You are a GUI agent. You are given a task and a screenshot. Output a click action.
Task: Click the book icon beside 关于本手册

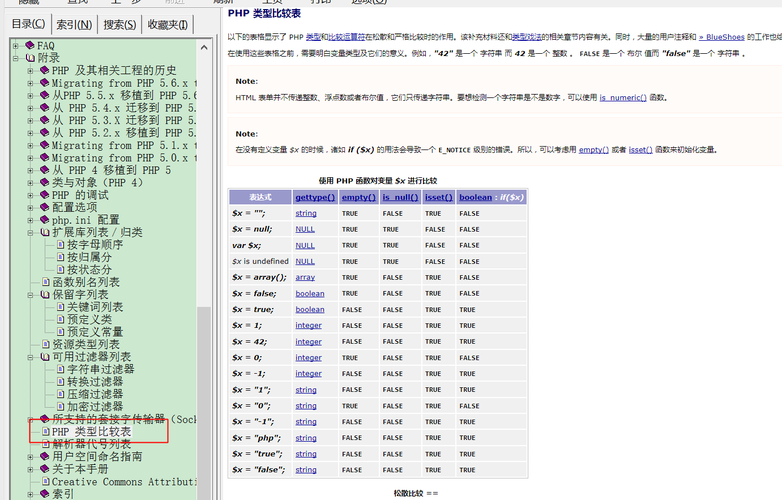(x=44, y=469)
